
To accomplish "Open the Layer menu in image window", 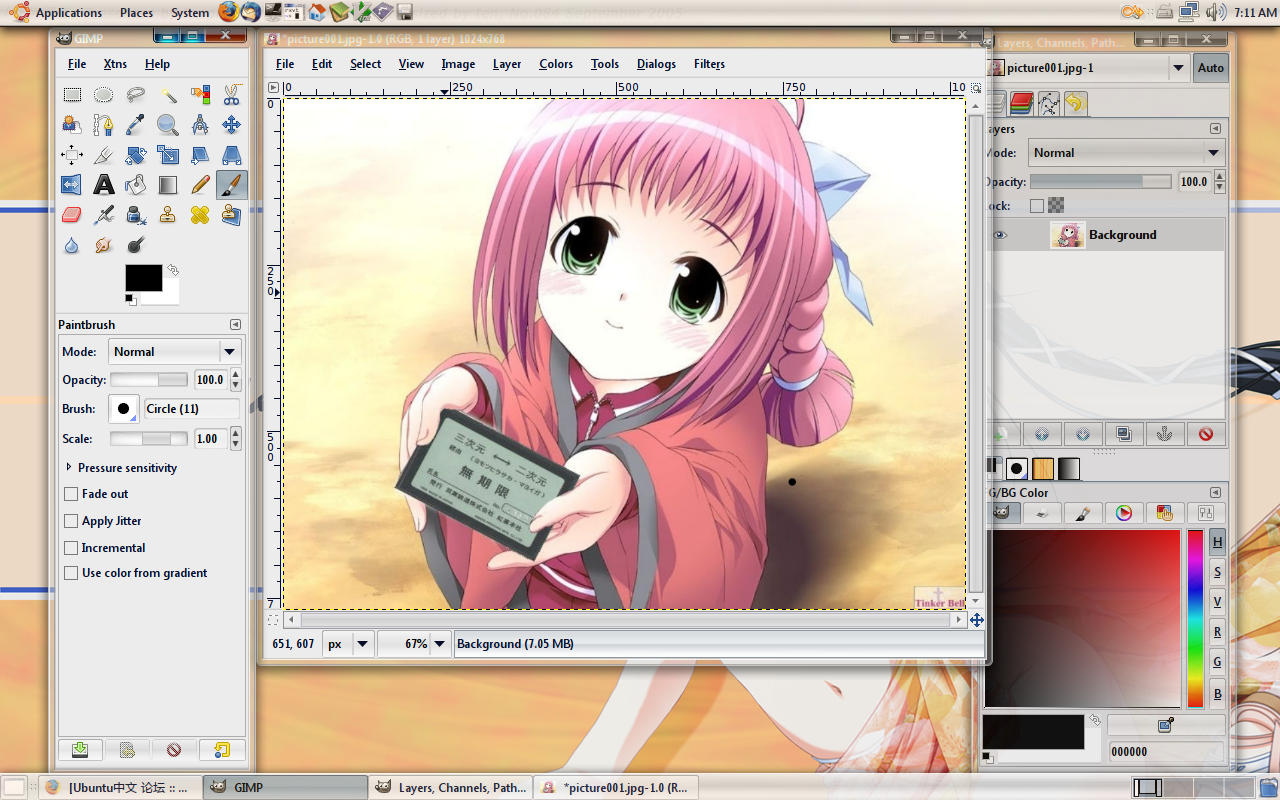I will pos(507,64).
